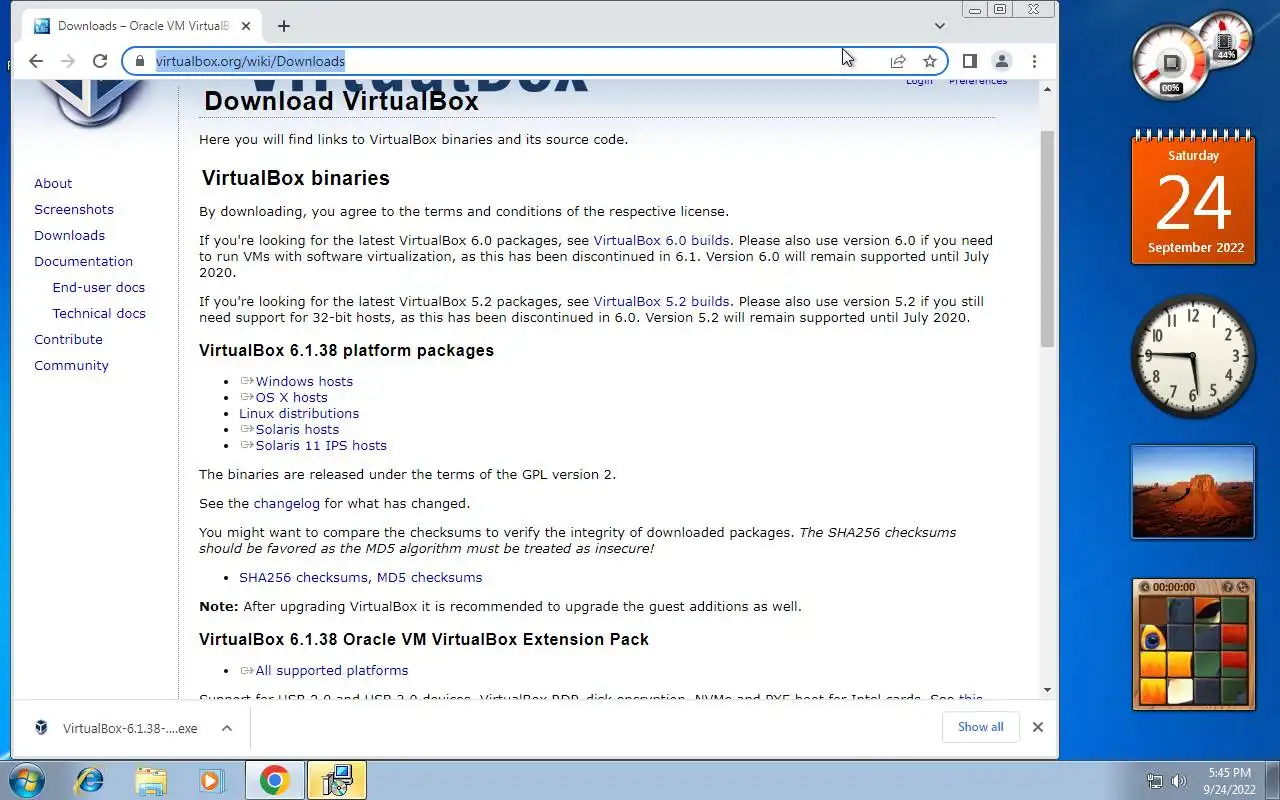Follow the VirtualBox 6.0 builds link

tap(661, 240)
